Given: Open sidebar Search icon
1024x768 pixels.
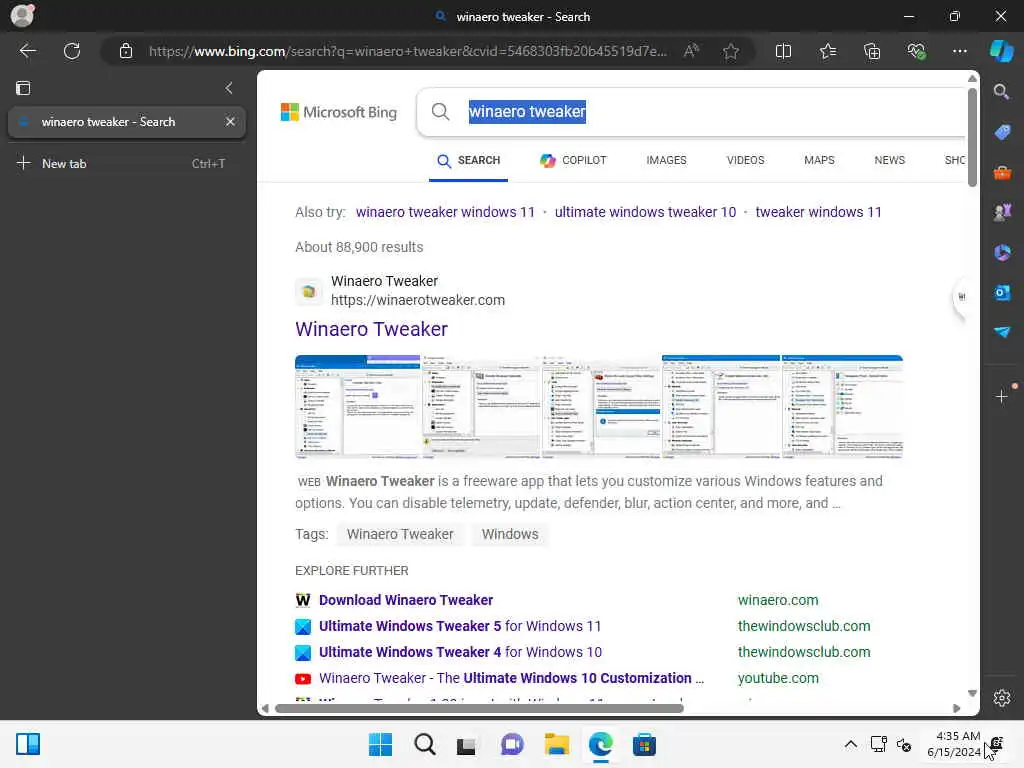Looking at the screenshot, I should (x=1001, y=91).
